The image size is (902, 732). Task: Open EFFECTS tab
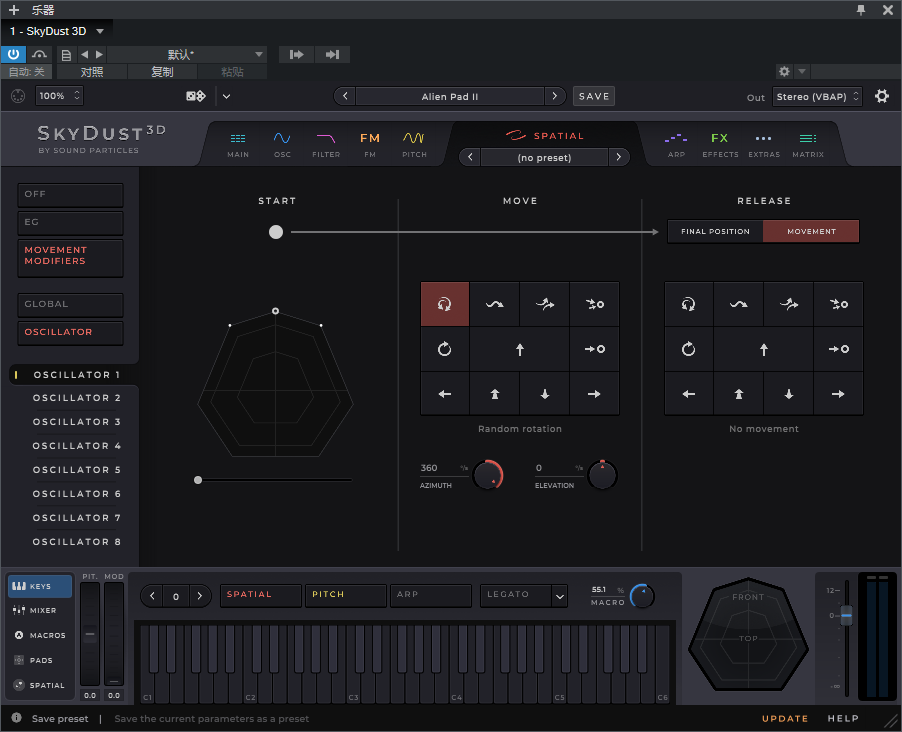pyautogui.click(x=720, y=145)
